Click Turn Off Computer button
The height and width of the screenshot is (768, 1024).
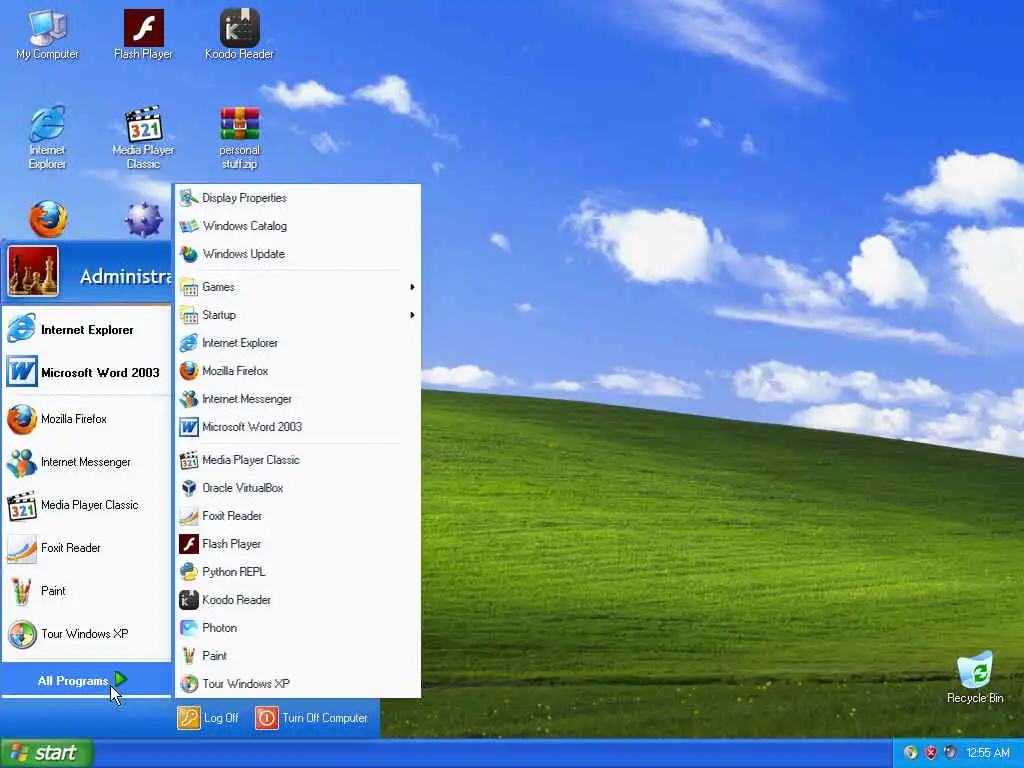[x=312, y=718]
